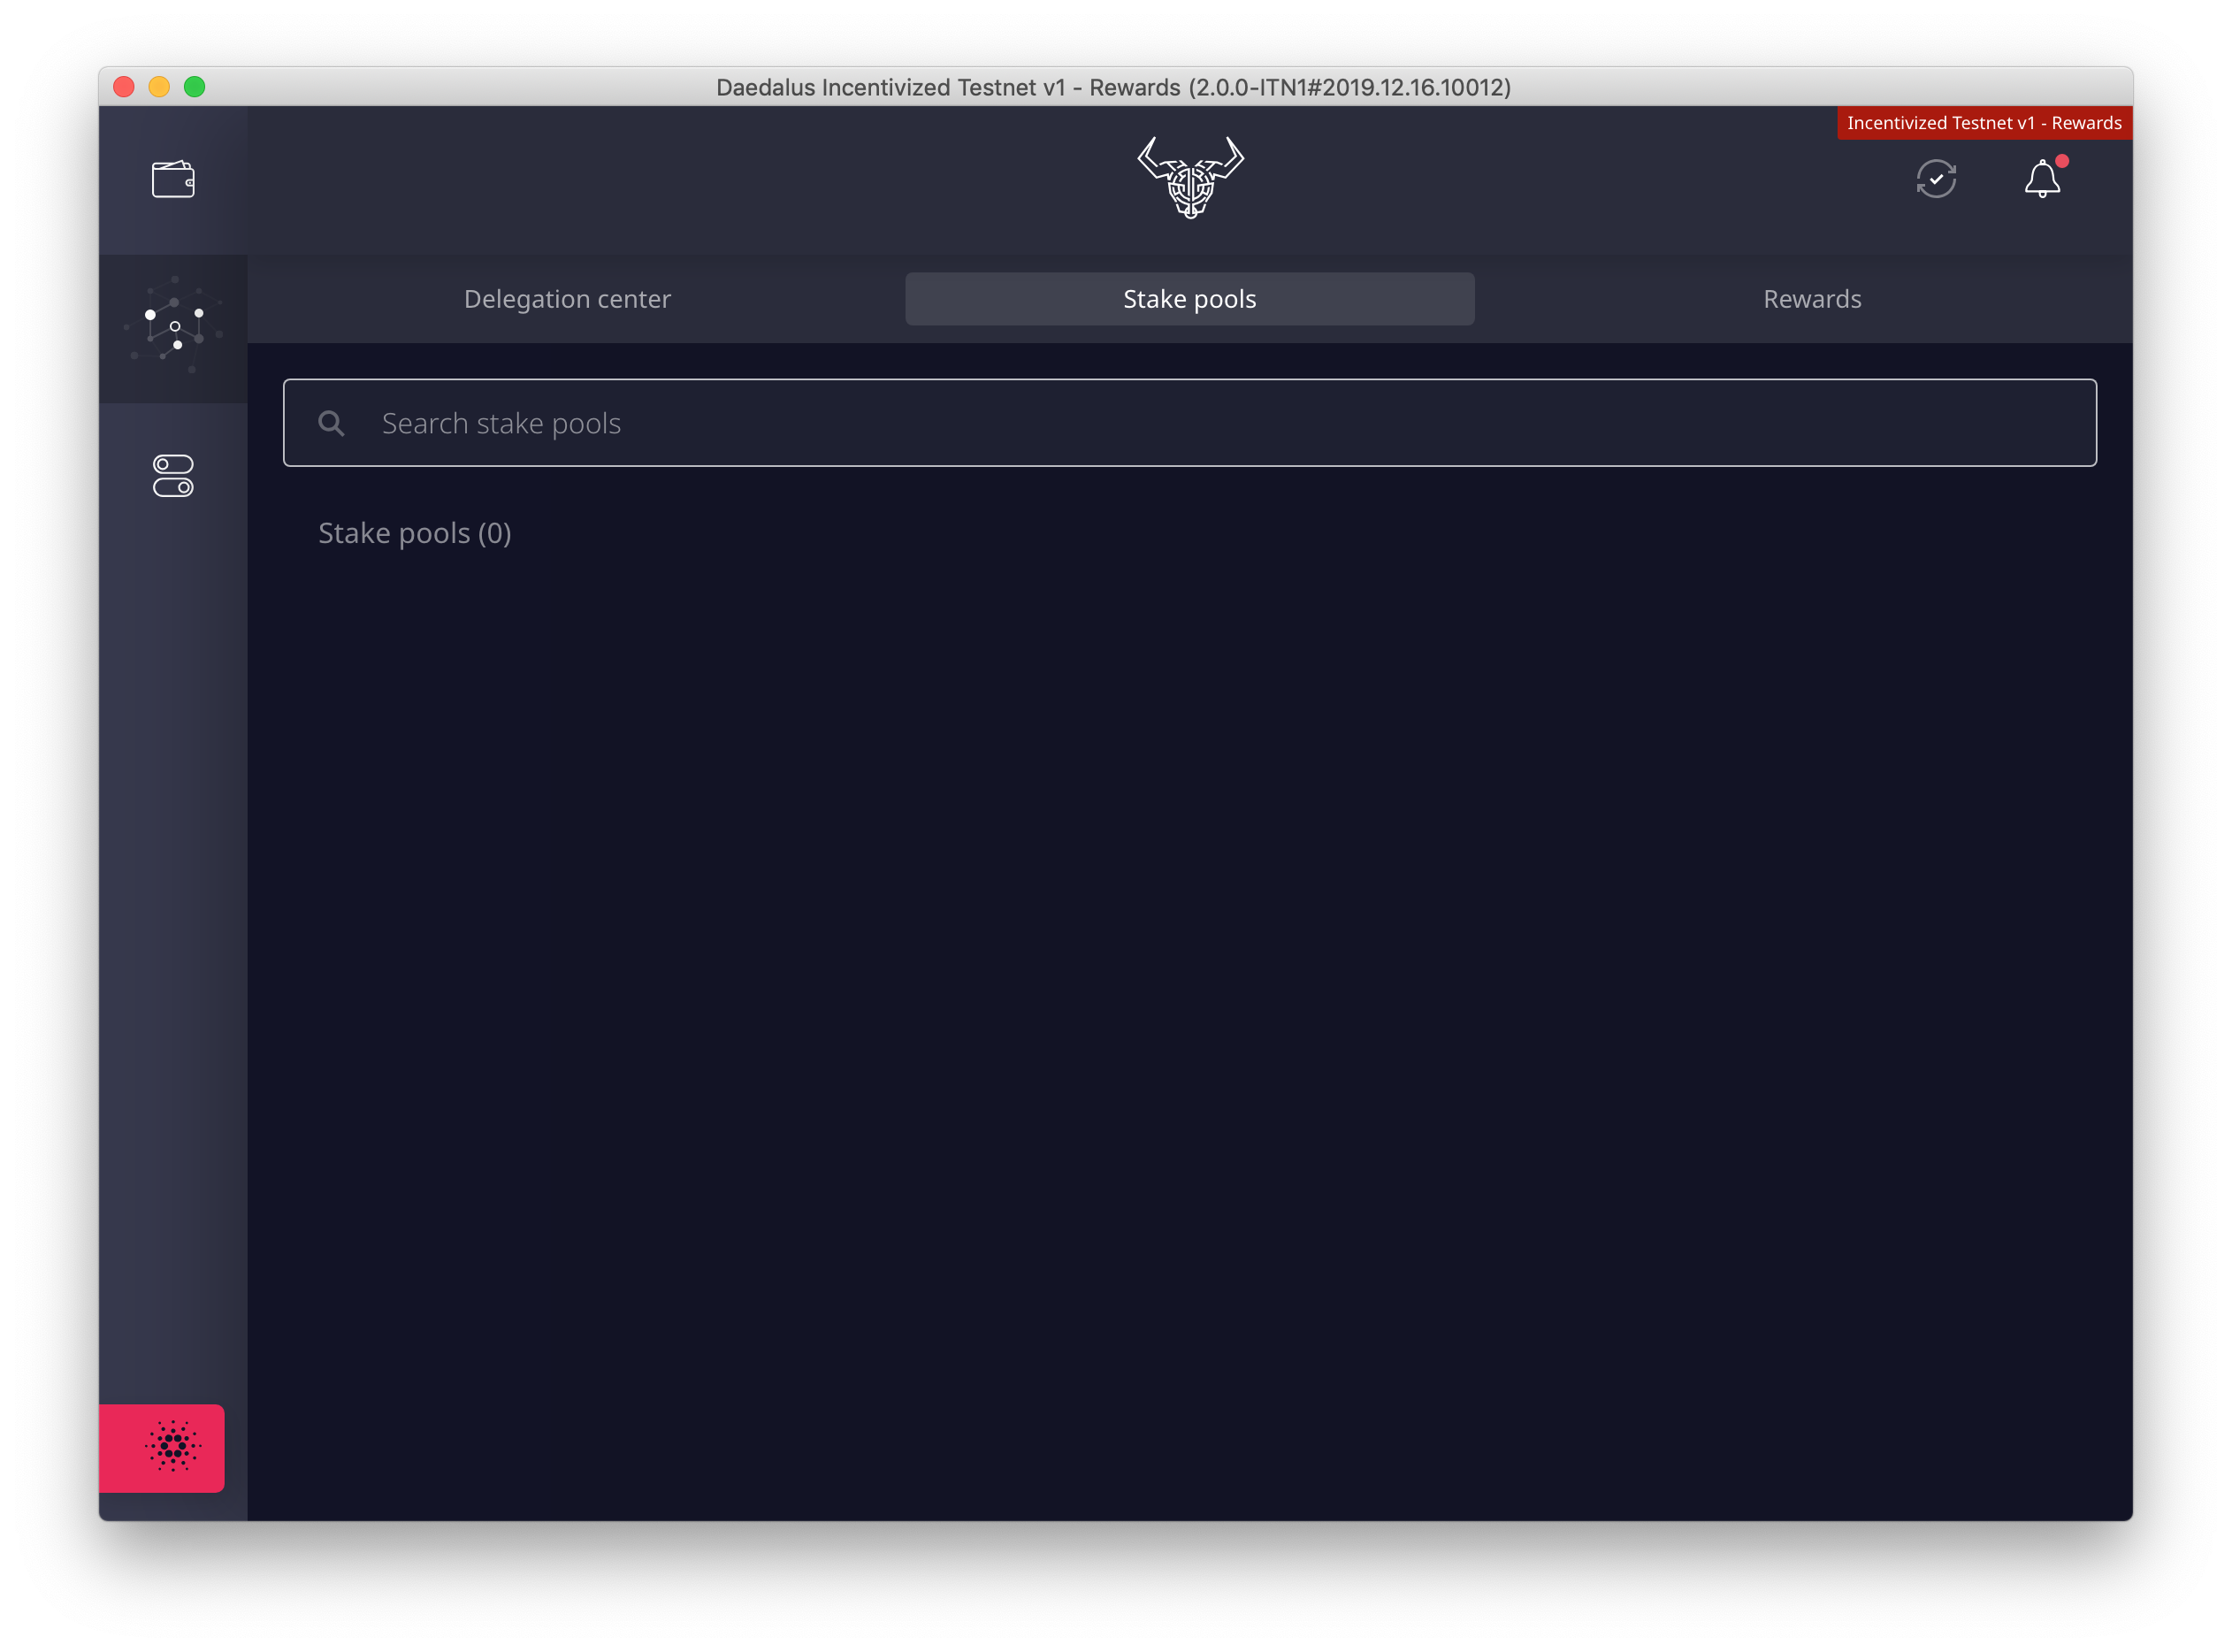This screenshot has height=1652, width=2232.
Task: Open the wallets sidebar icon
Action: (173, 180)
